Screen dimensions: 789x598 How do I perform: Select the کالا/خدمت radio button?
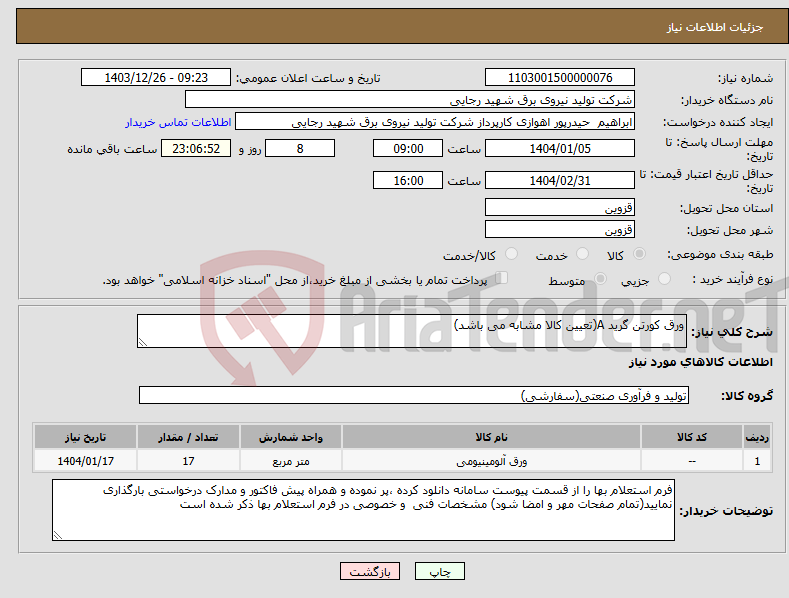(511, 254)
